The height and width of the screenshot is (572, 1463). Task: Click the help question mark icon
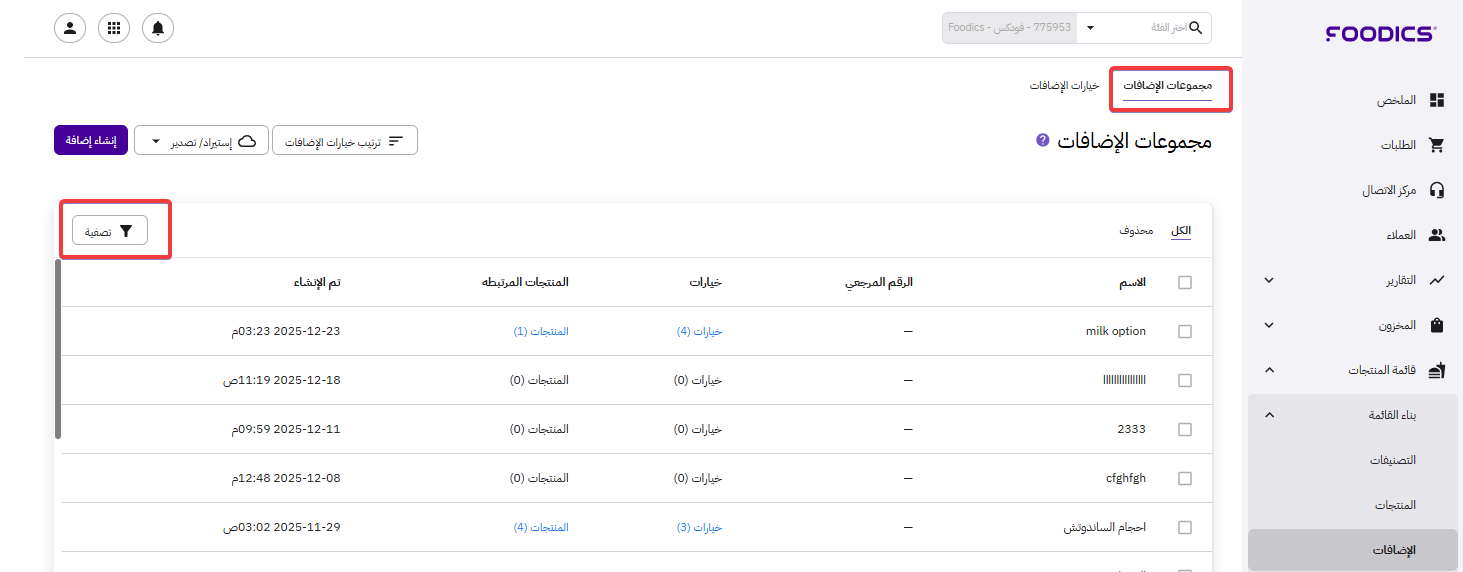point(1043,140)
